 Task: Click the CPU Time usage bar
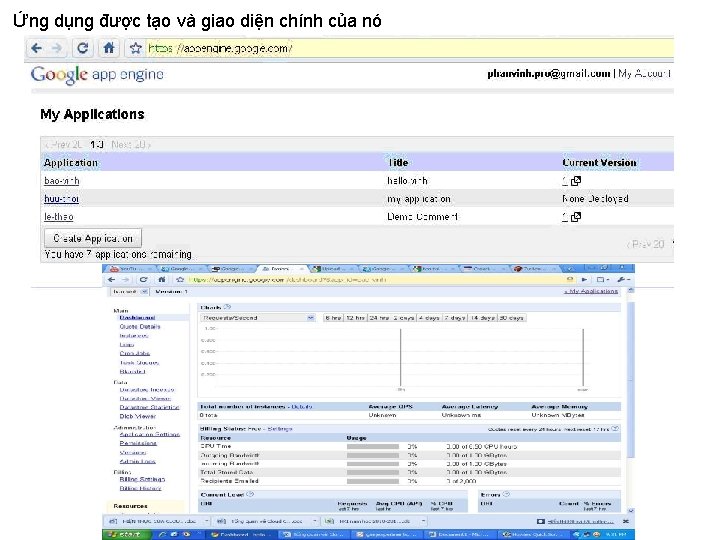[x=373, y=446]
